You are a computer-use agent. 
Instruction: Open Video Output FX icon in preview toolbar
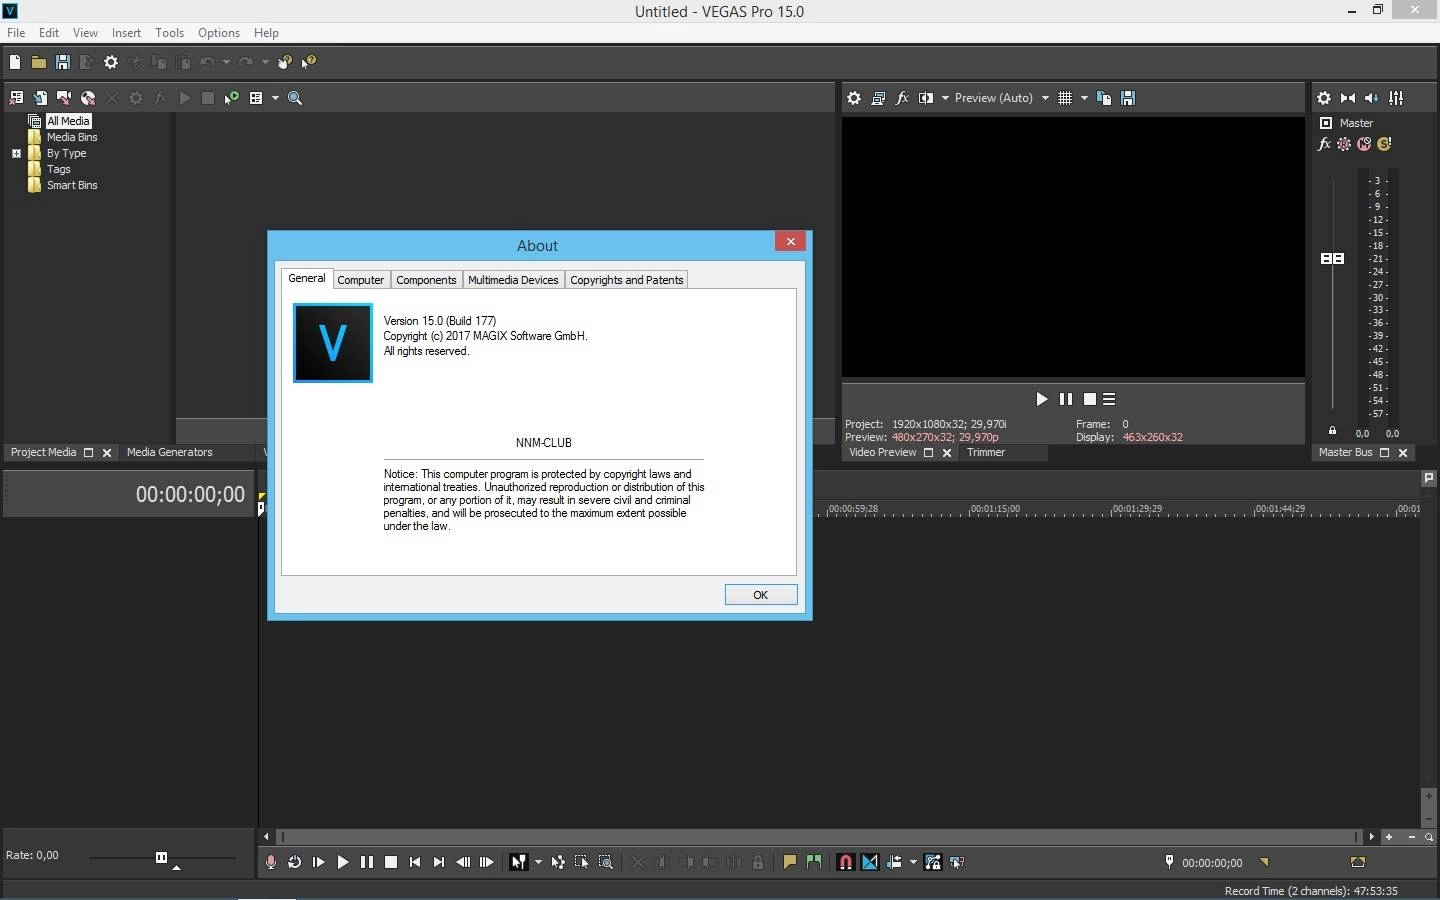(x=902, y=98)
